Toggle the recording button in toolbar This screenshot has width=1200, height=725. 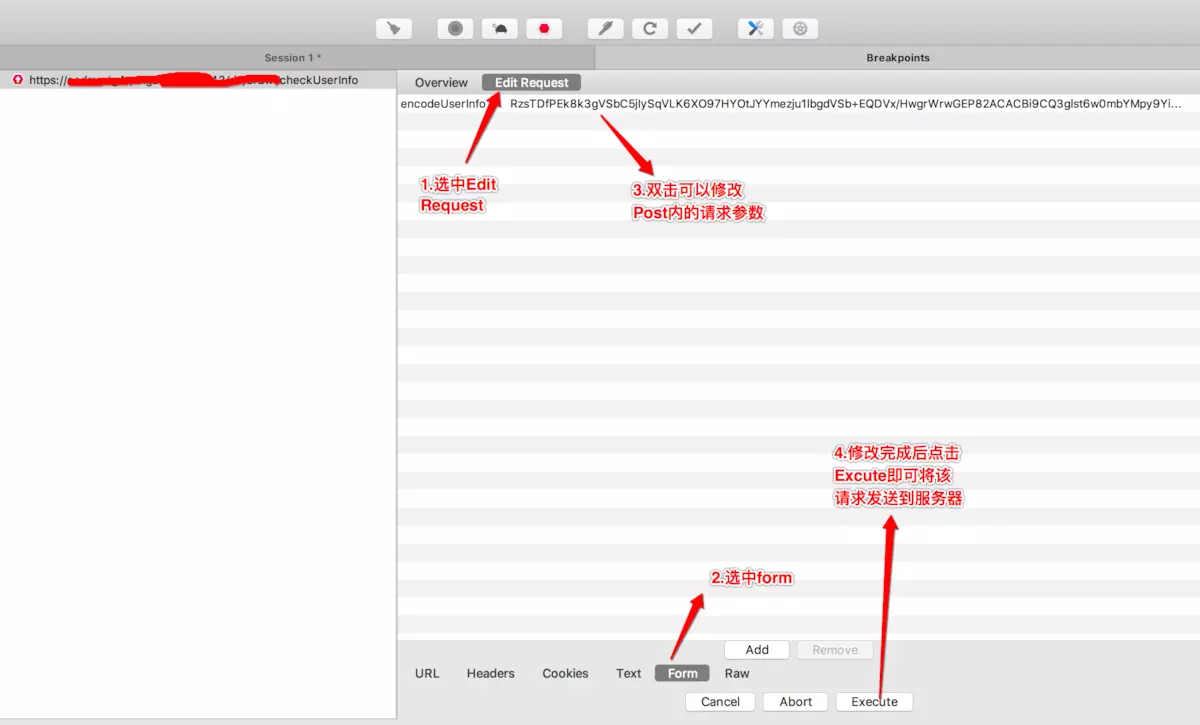tap(455, 28)
